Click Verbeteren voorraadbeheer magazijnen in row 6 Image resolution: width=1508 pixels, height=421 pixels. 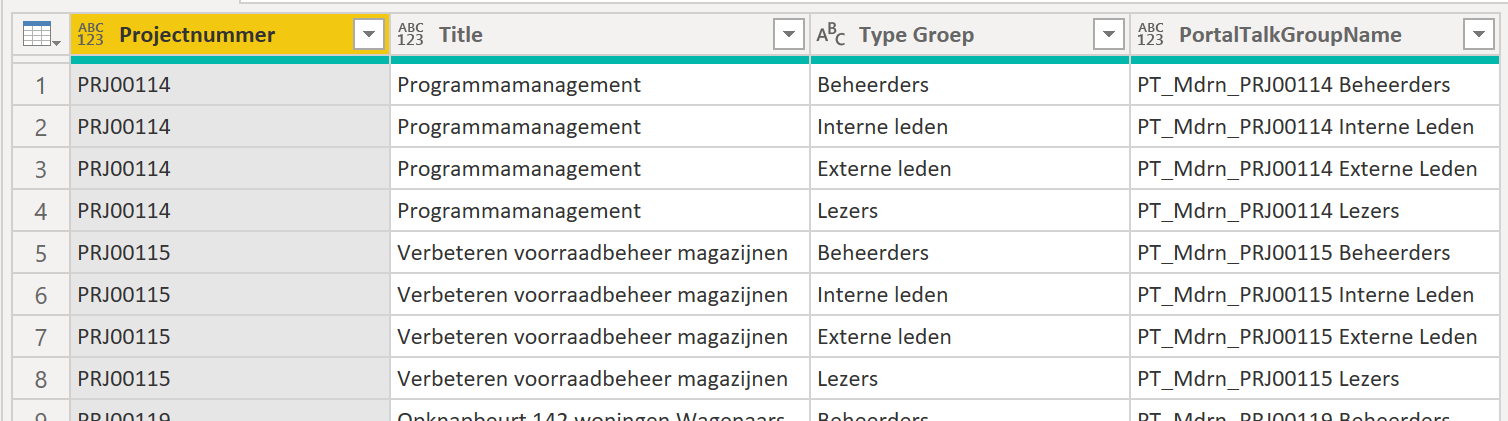pyautogui.click(x=600, y=295)
